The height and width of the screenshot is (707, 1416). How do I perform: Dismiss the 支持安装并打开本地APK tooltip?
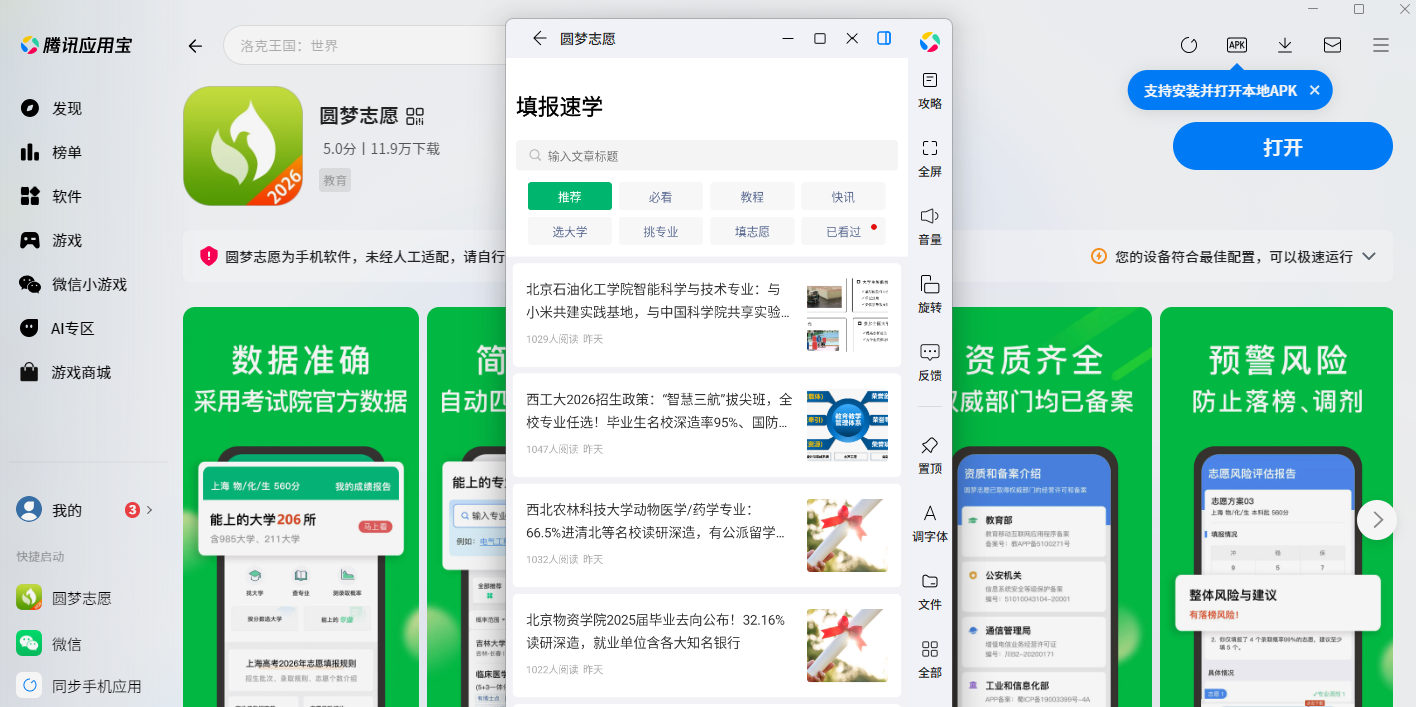[1314, 90]
